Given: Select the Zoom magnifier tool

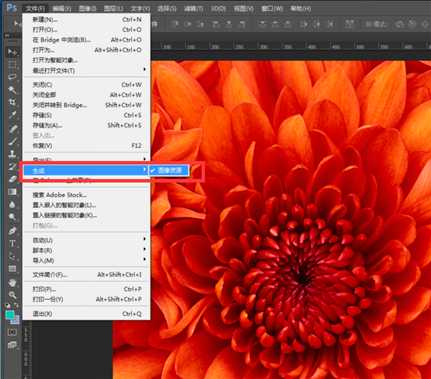Looking at the screenshot, I should pos(12,295).
